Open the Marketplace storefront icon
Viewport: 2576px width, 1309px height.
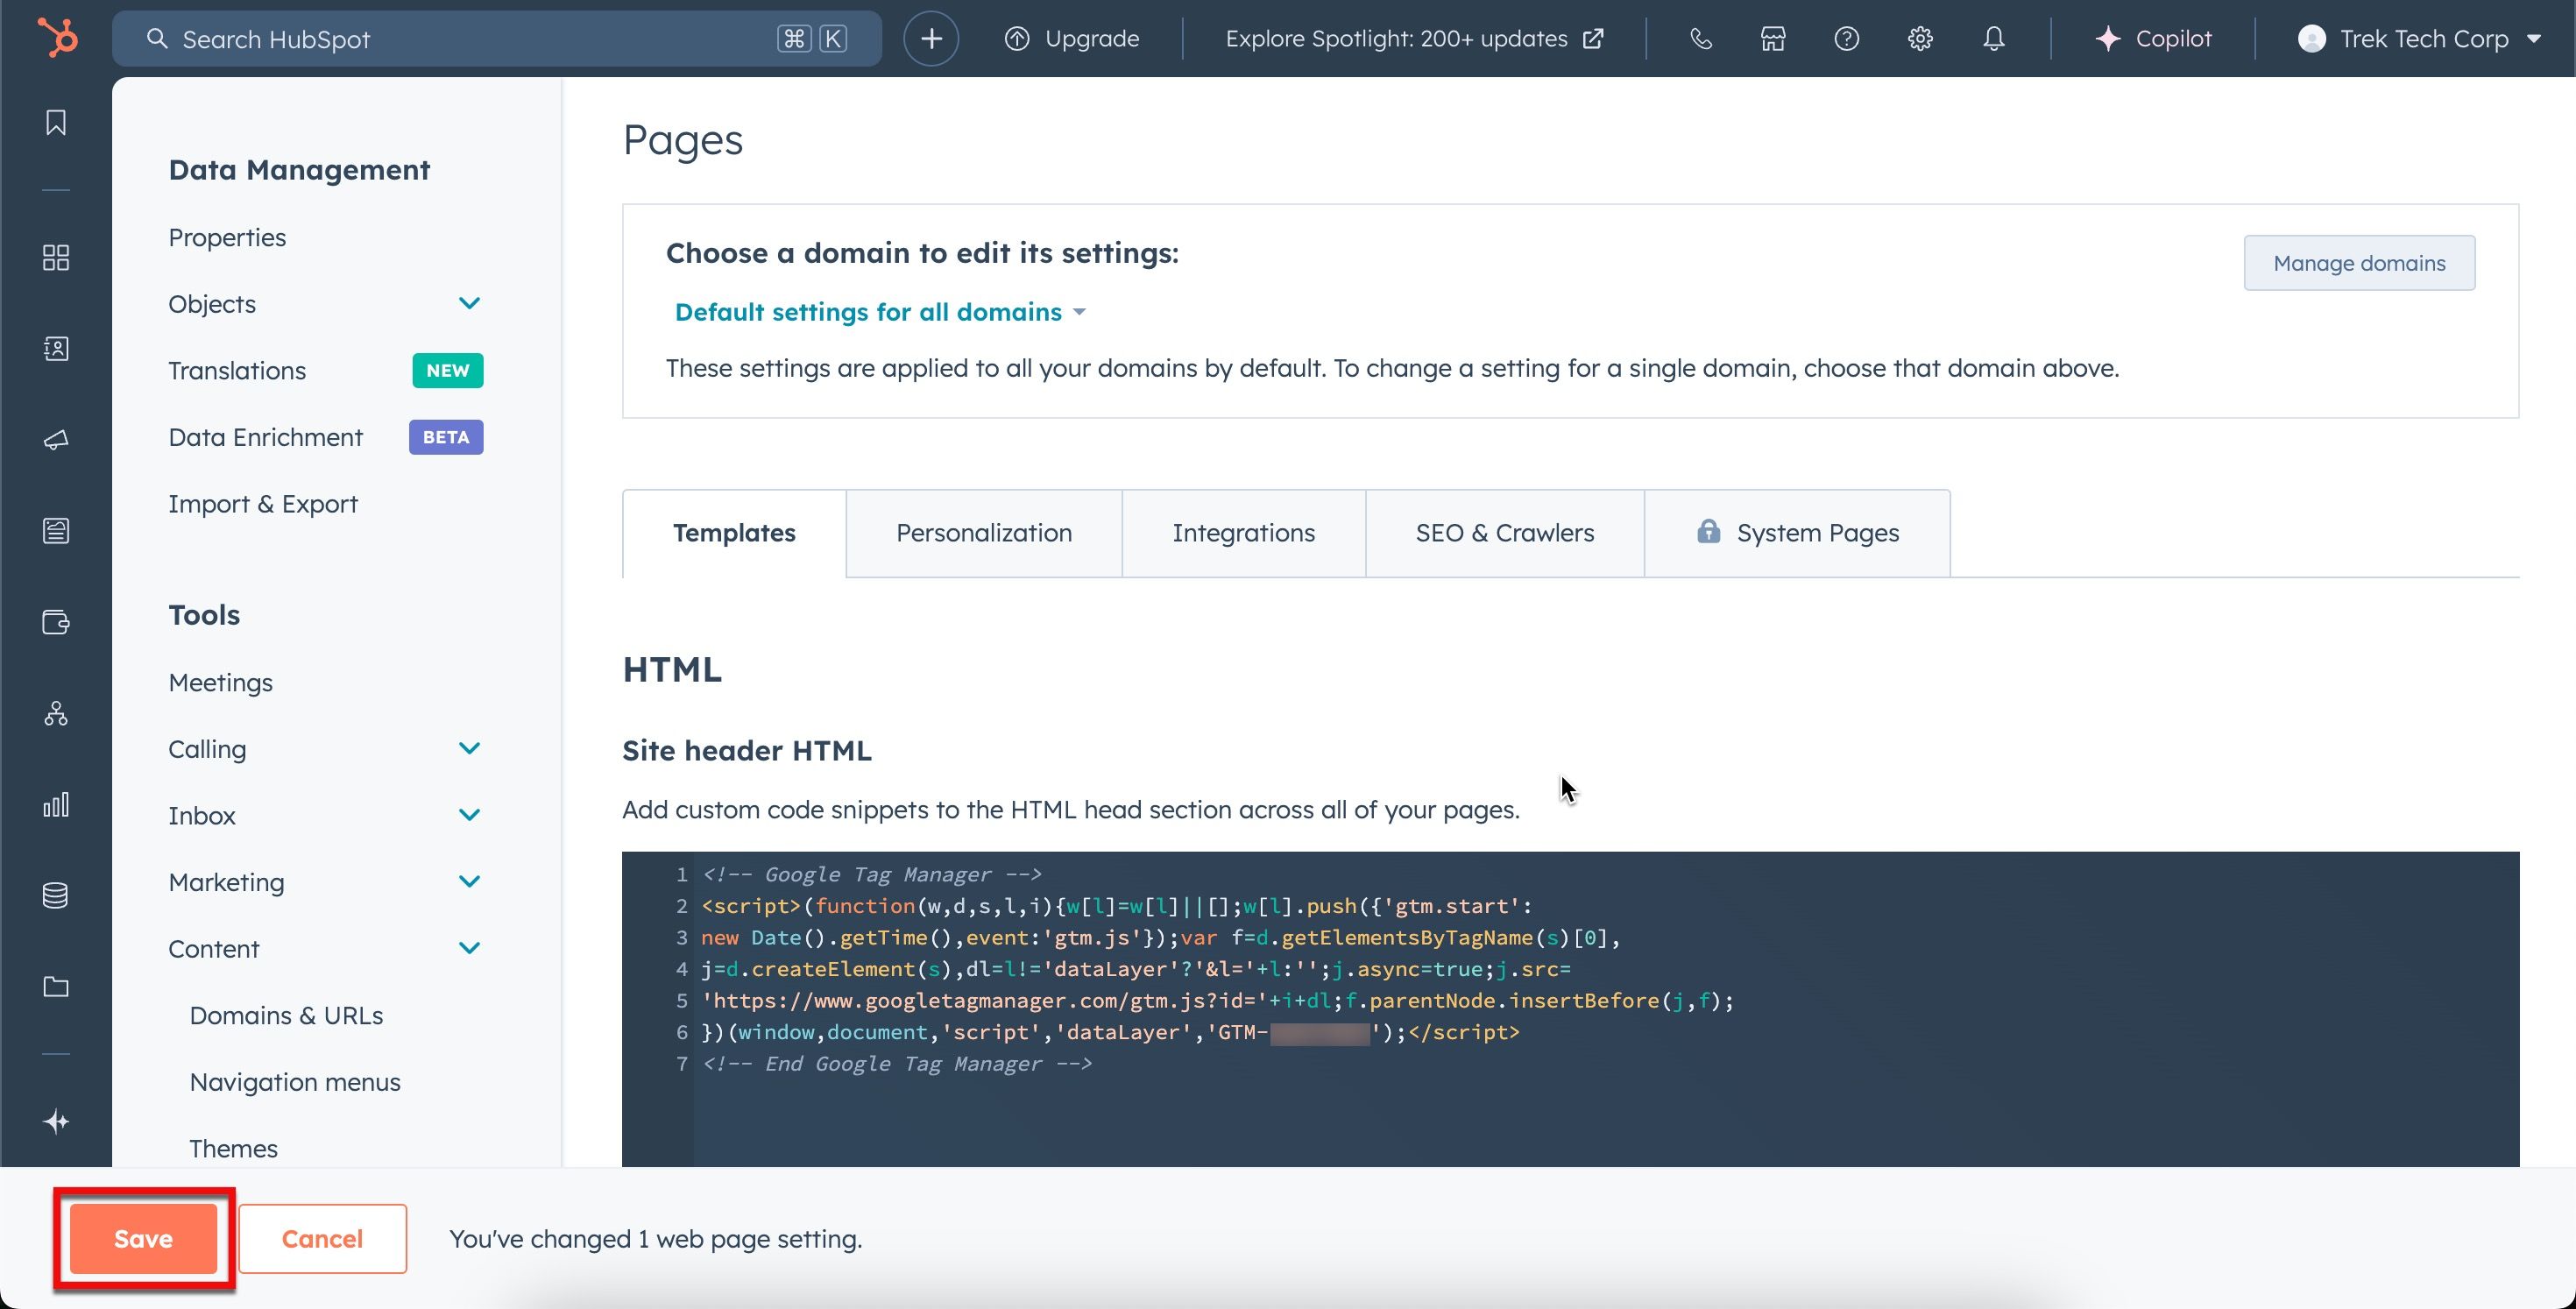click(x=1773, y=39)
